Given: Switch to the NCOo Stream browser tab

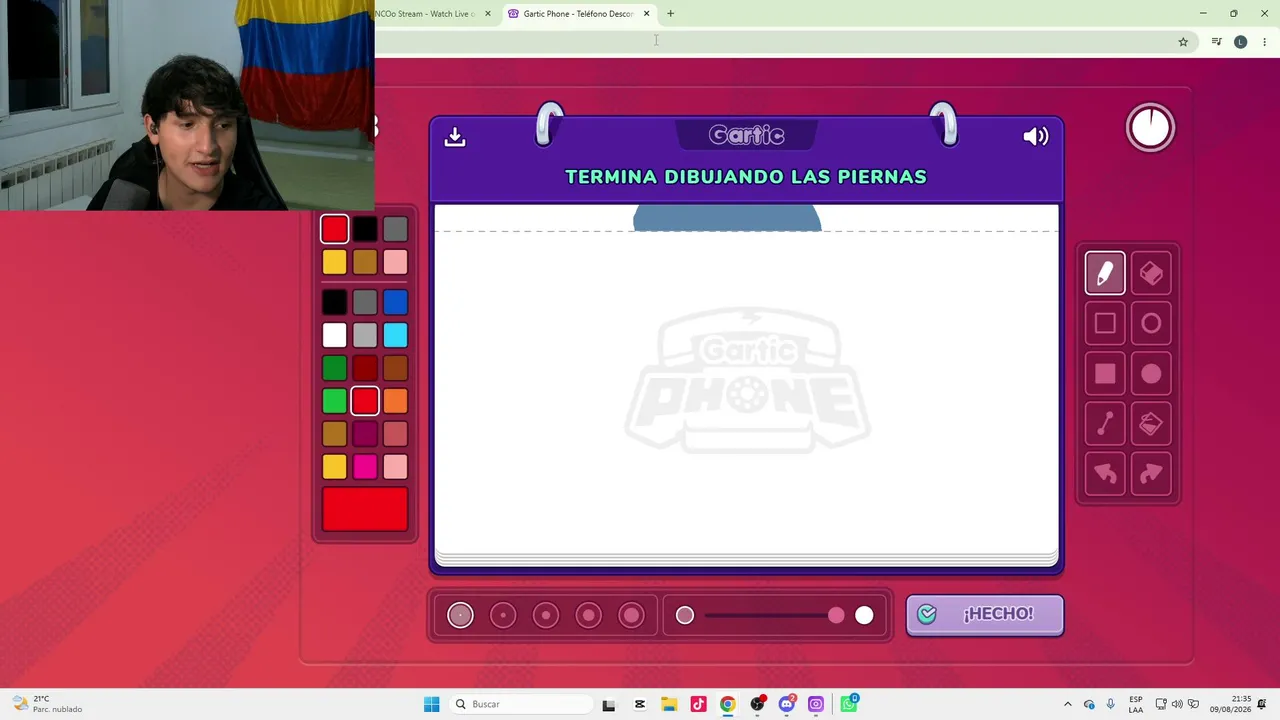Looking at the screenshot, I should pyautogui.click(x=426, y=14).
